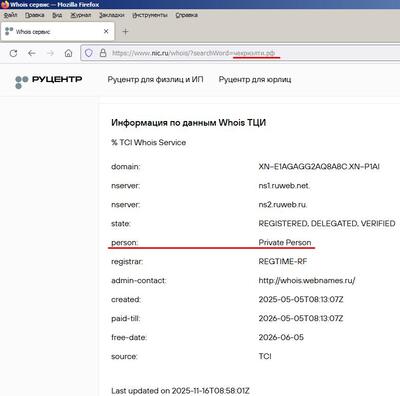Click the domain: field label

pyautogui.click(x=126, y=166)
